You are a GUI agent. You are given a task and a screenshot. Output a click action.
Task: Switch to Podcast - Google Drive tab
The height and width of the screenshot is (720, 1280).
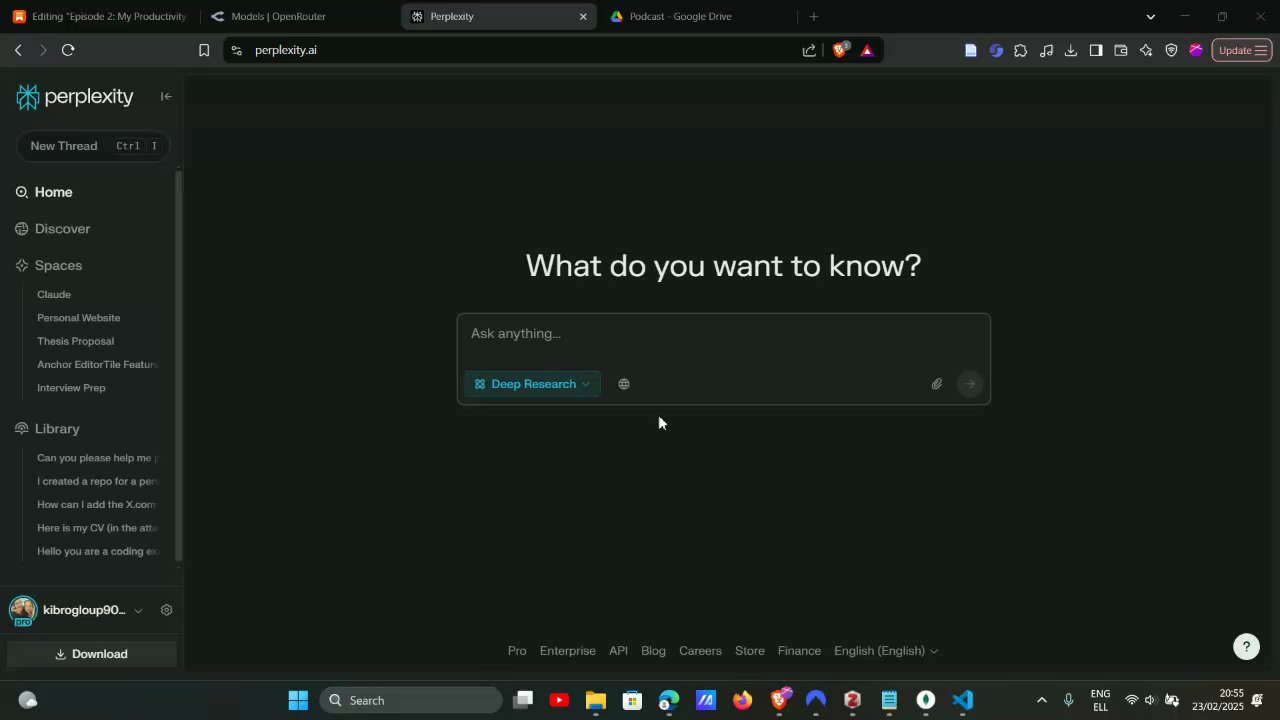pos(697,16)
